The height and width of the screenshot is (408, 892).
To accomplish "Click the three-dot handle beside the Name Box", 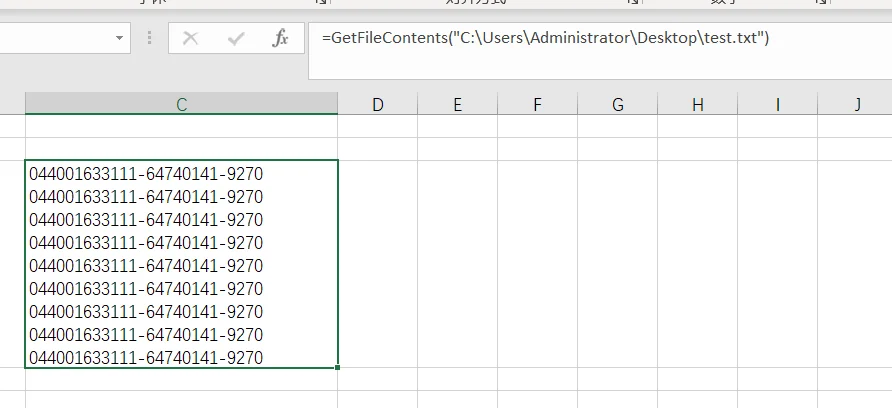I will (x=150, y=38).
